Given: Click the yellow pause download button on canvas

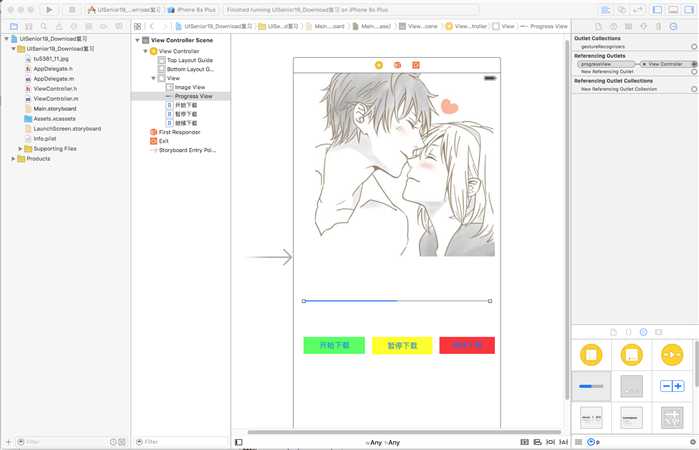Looking at the screenshot, I should coord(402,345).
